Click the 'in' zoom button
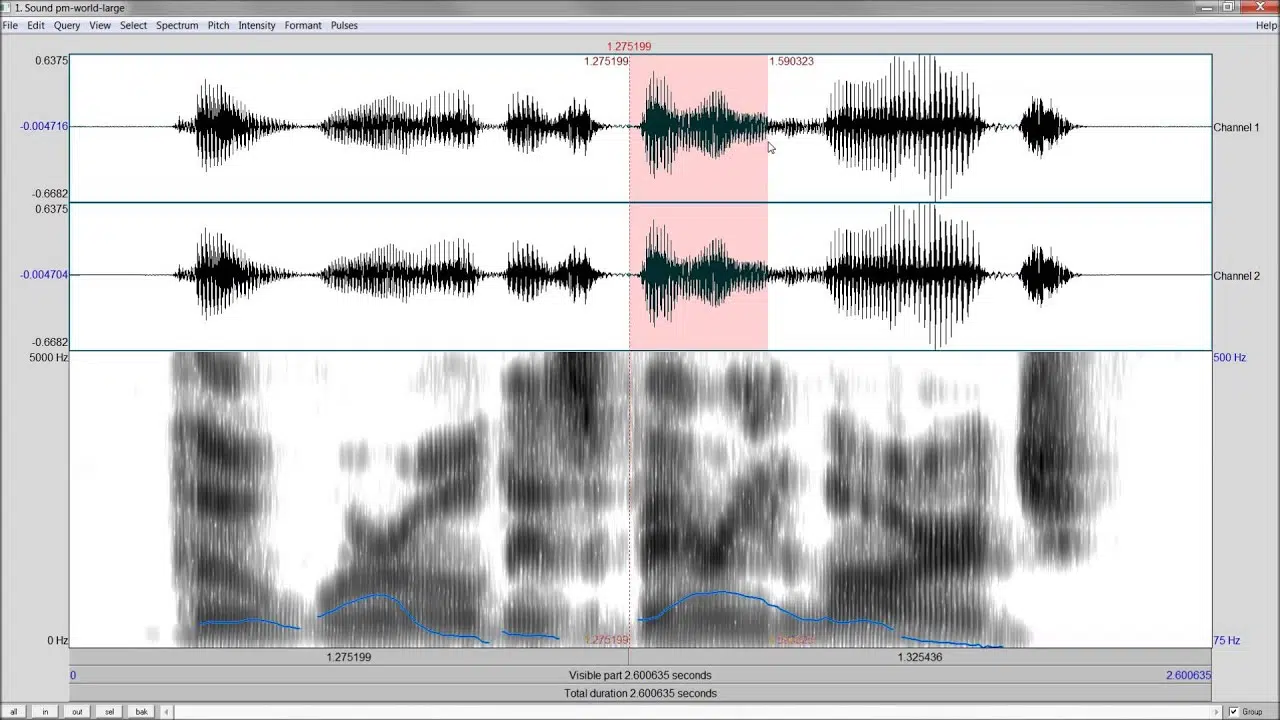The image size is (1280, 720). click(45, 712)
